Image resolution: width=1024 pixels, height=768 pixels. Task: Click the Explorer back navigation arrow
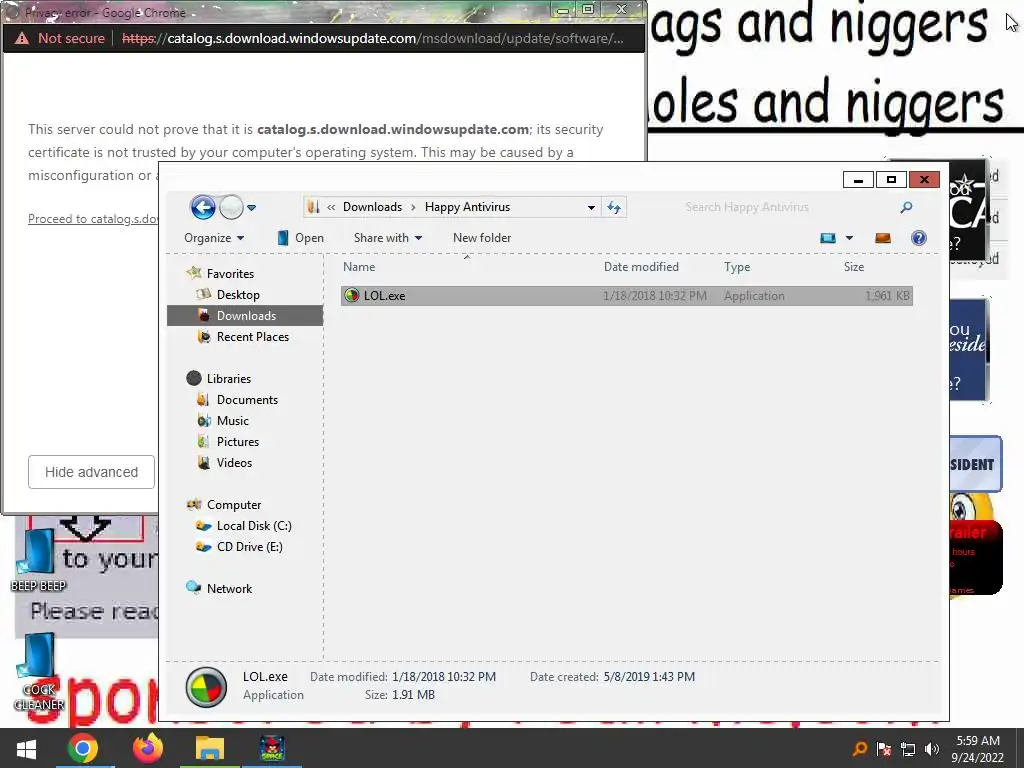[203, 208]
